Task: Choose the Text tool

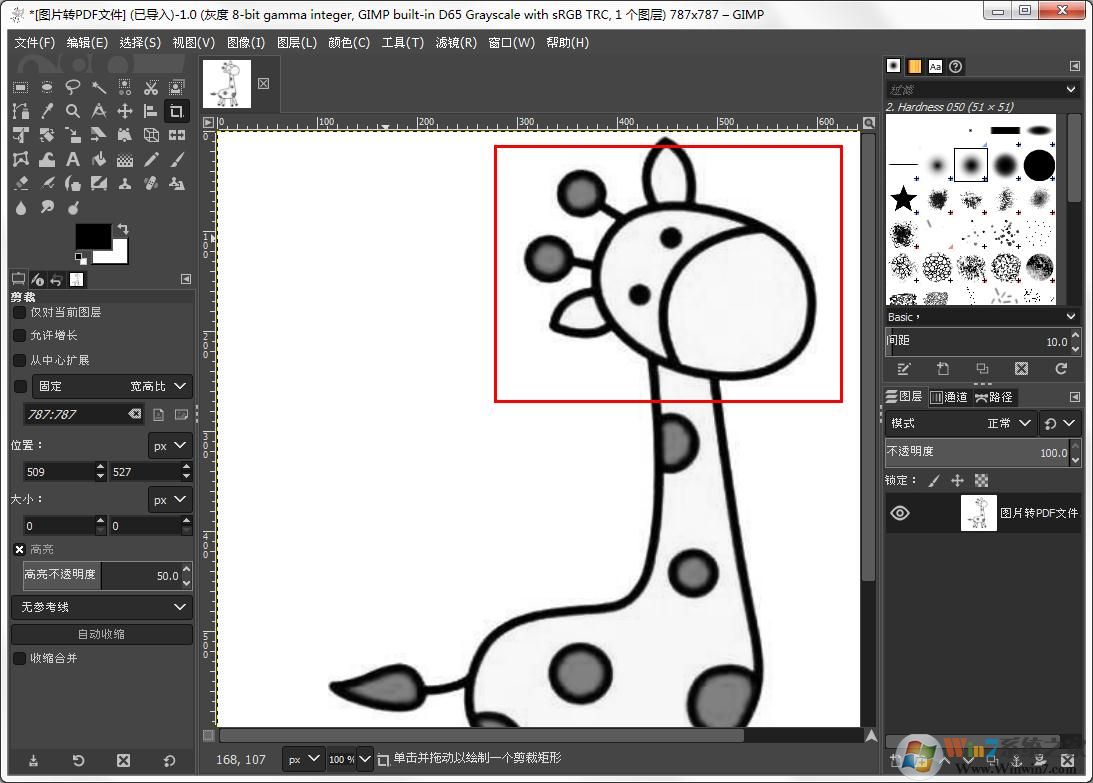Action: [73, 159]
